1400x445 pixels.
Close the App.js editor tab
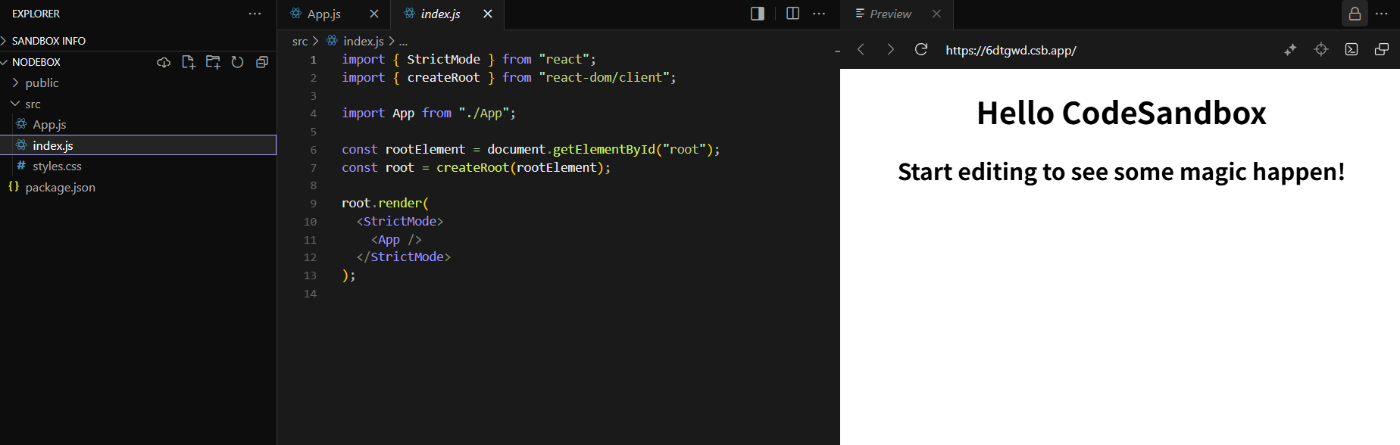point(374,14)
